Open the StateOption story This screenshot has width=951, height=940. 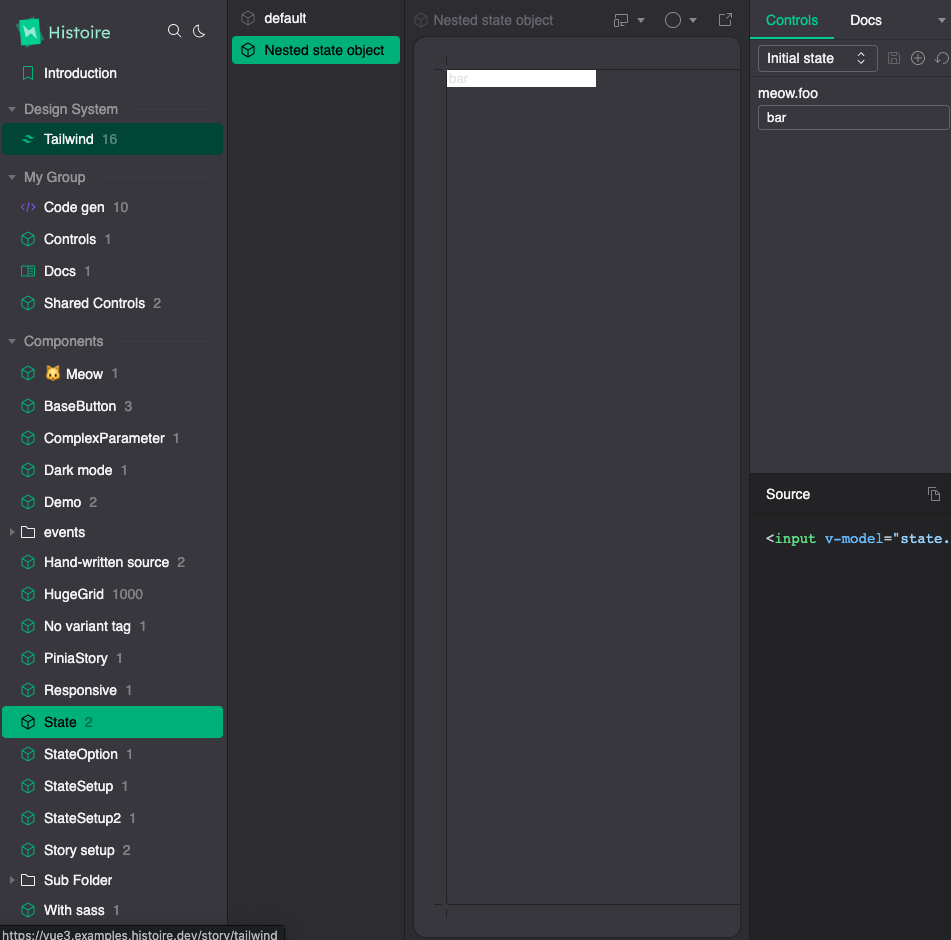[112, 754]
